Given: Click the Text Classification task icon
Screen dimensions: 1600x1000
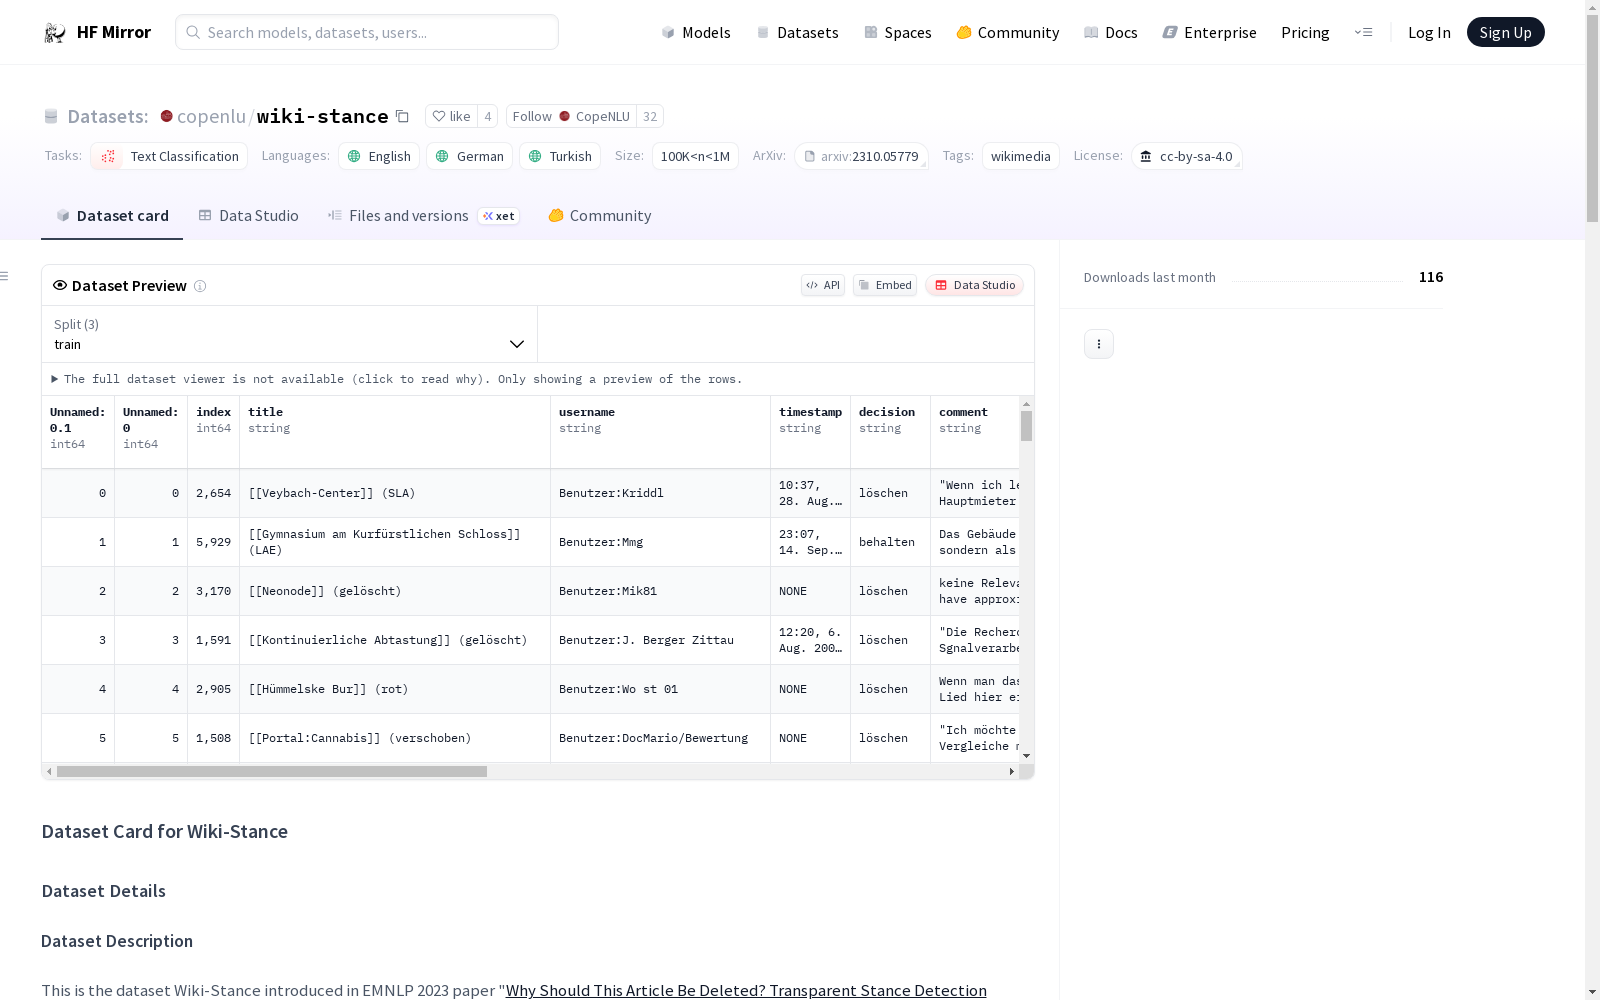Looking at the screenshot, I should [108, 156].
